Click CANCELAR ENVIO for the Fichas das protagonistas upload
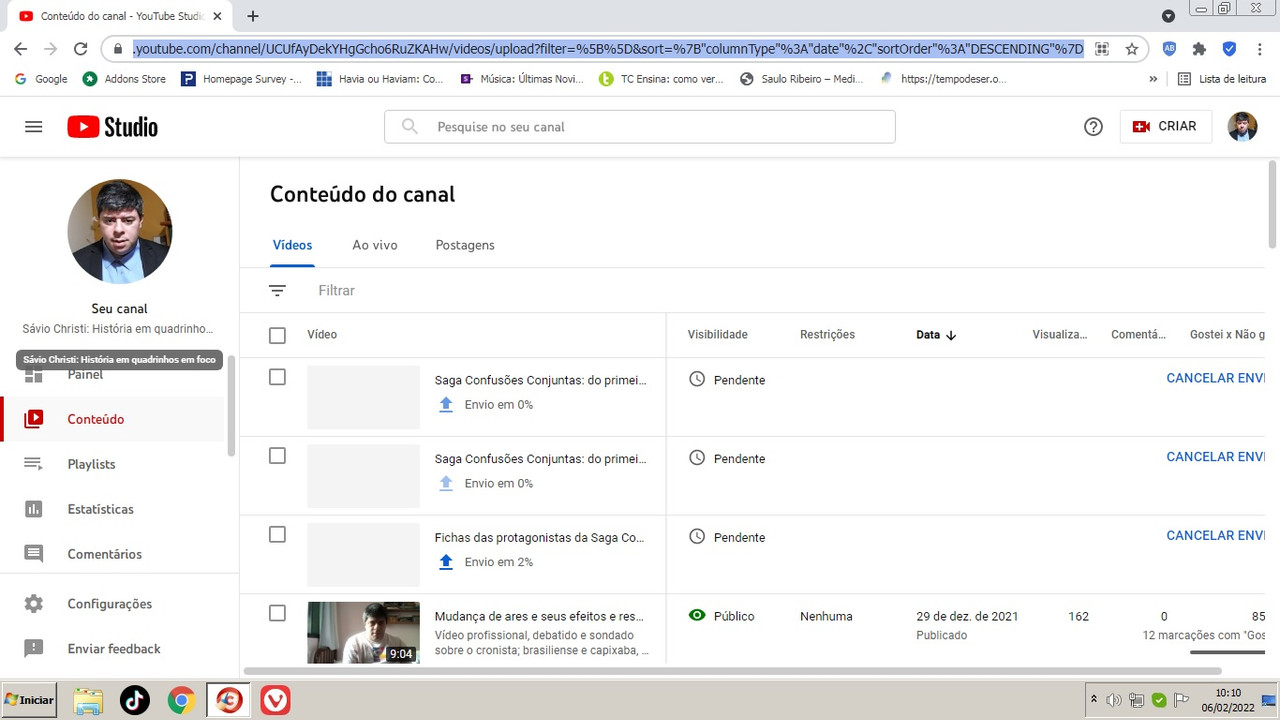 [x=1214, y=535]
